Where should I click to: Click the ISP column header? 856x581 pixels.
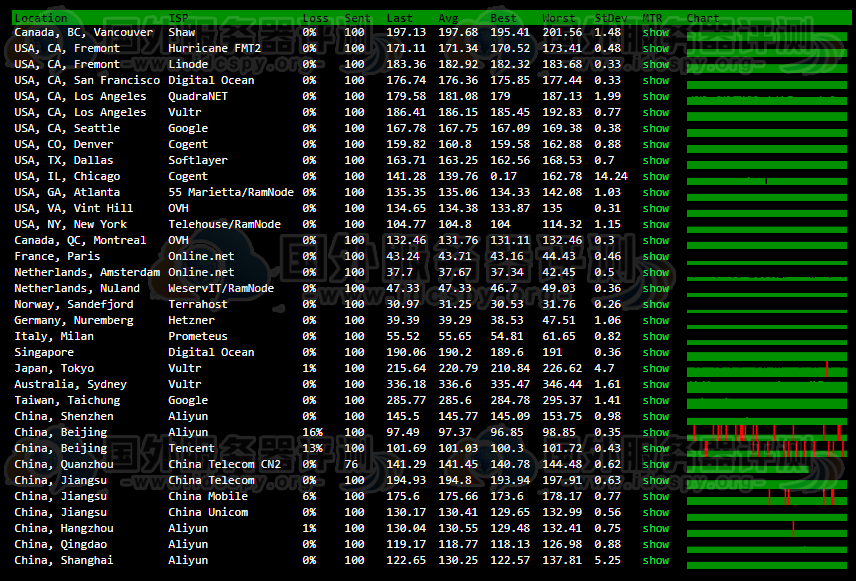click(x=178, y=18)
